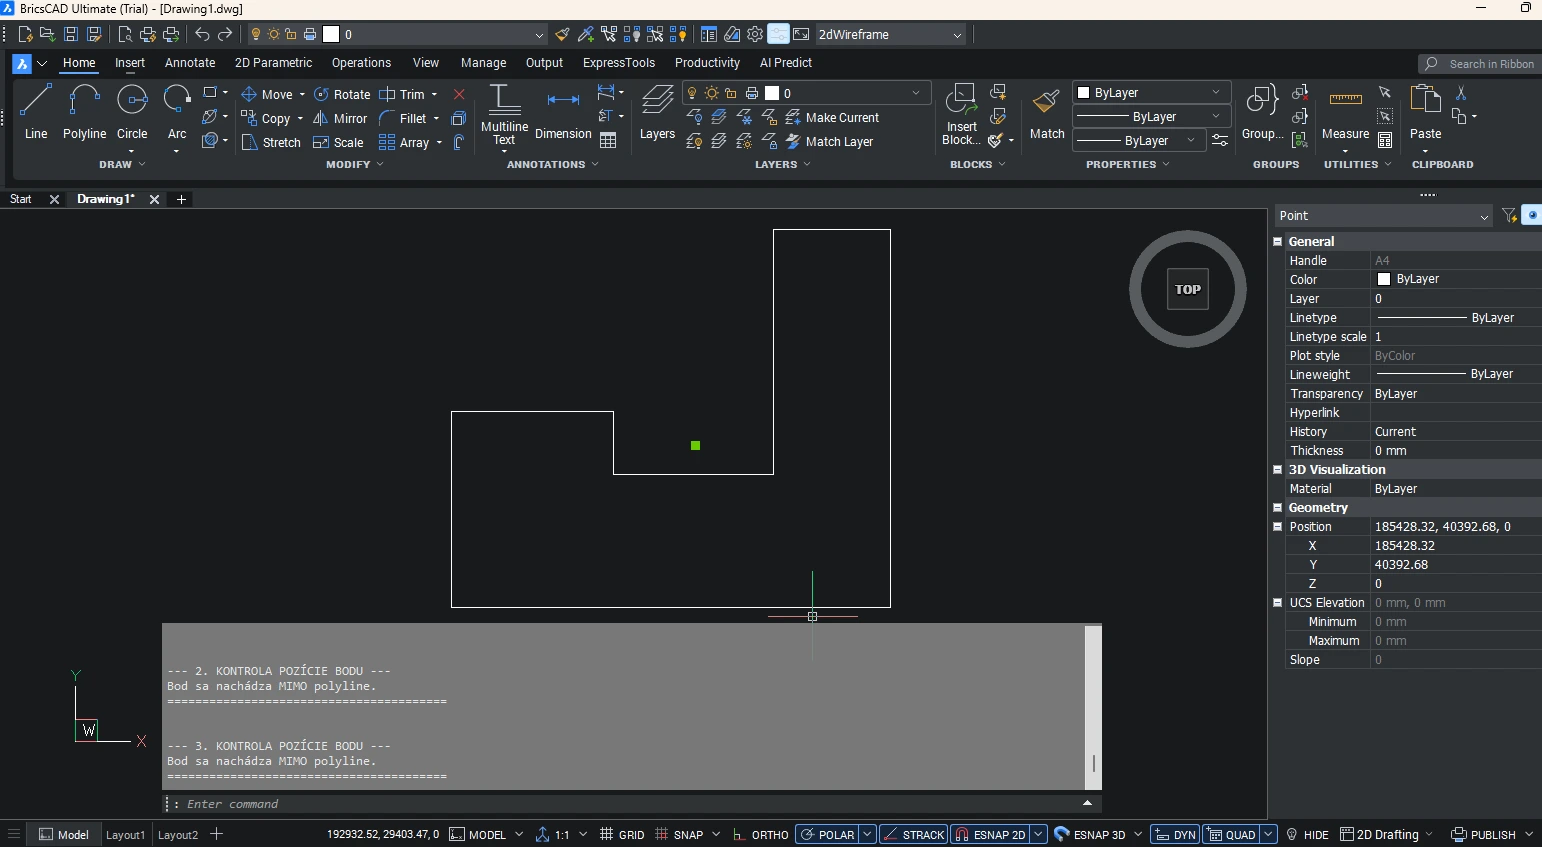The height and width of the screenshot is (847, 1542).
Task: Switch to the Annotate ribbon tab
Action: 189,62
